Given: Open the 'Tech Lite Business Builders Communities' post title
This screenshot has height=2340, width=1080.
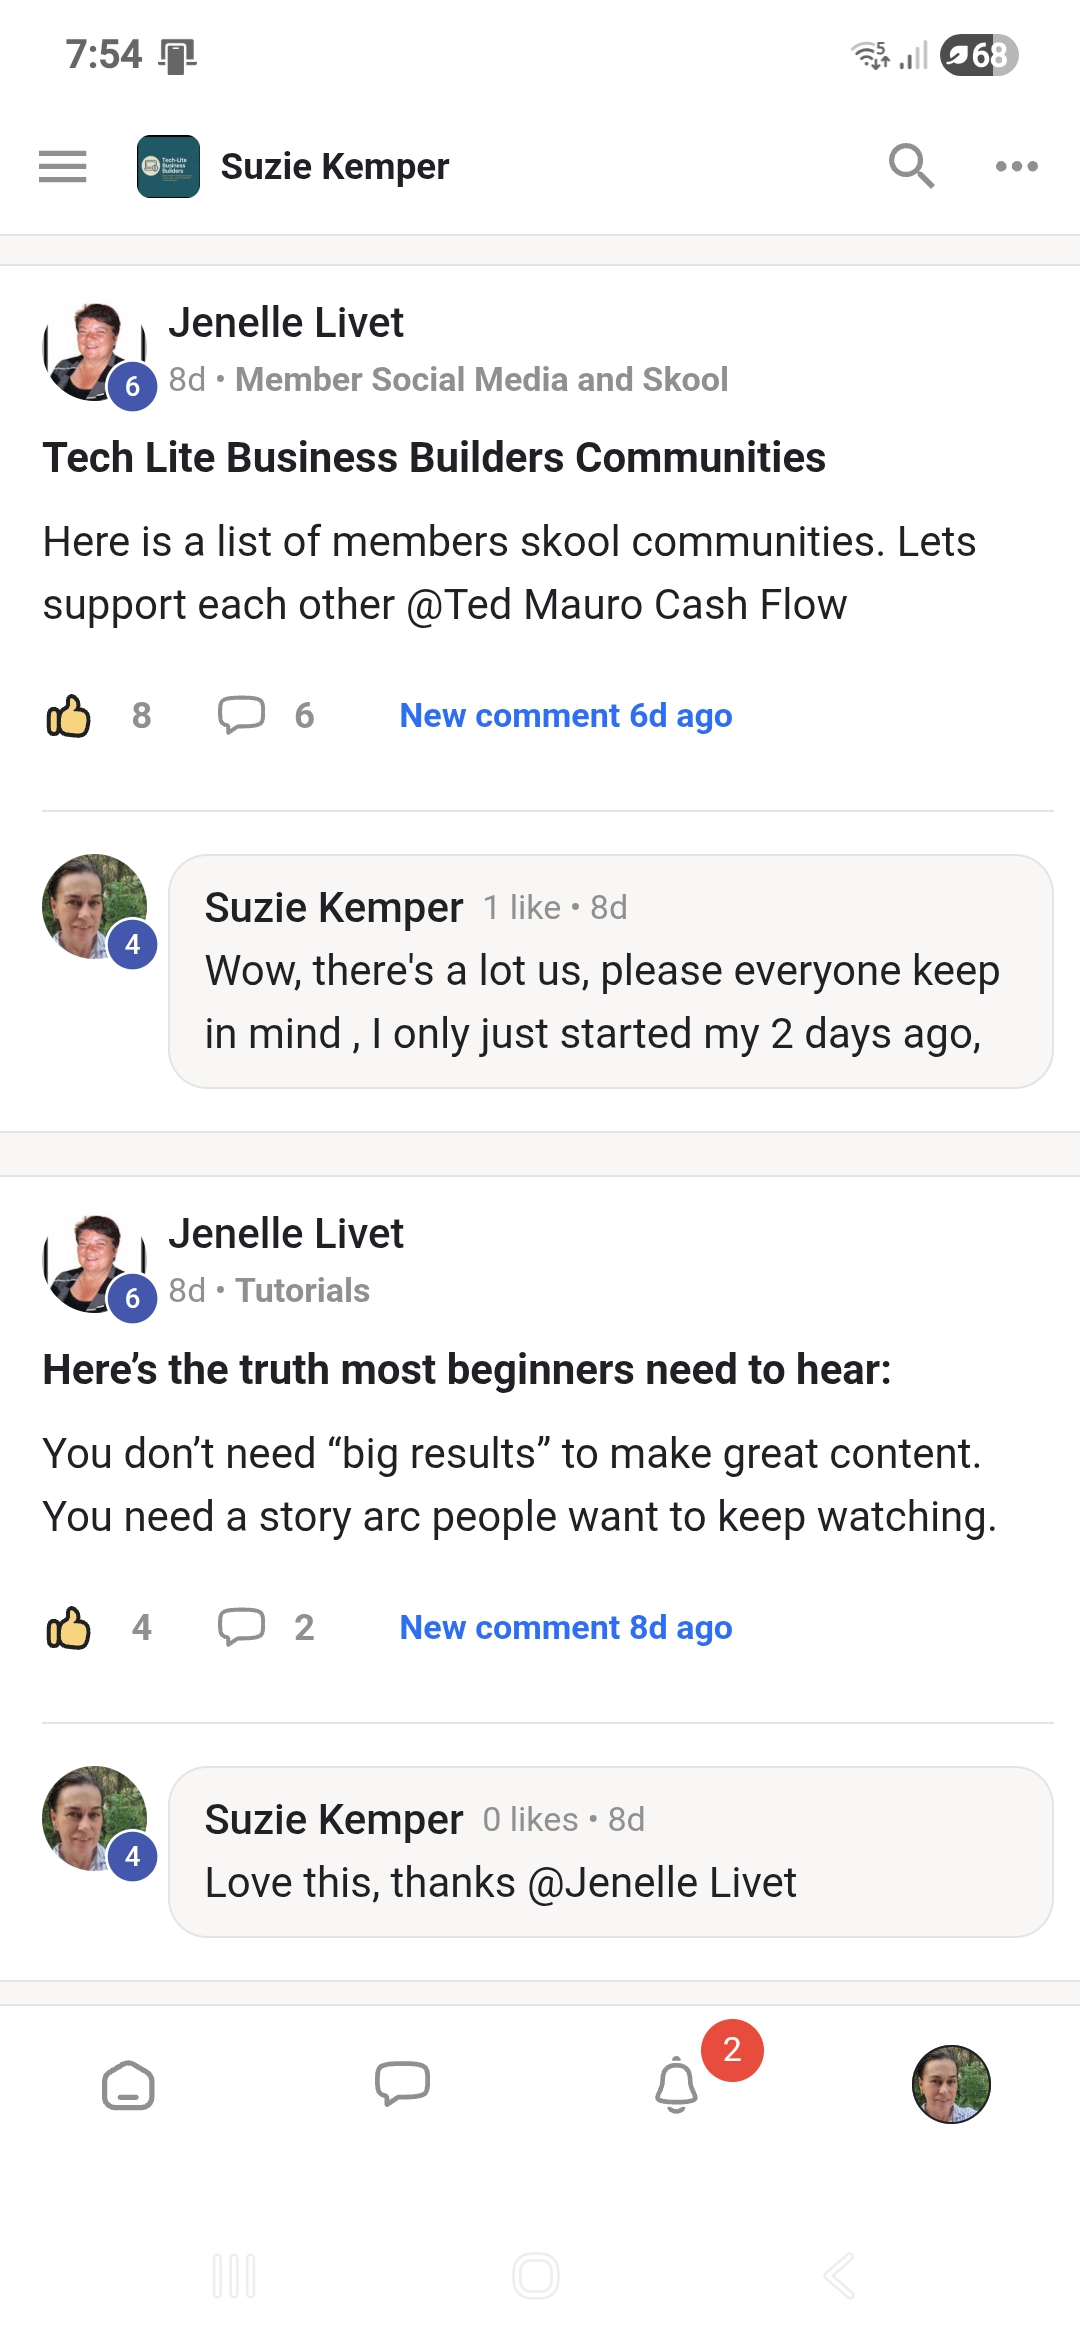Looking at the screenshot, I should click(x=434, y=458).
